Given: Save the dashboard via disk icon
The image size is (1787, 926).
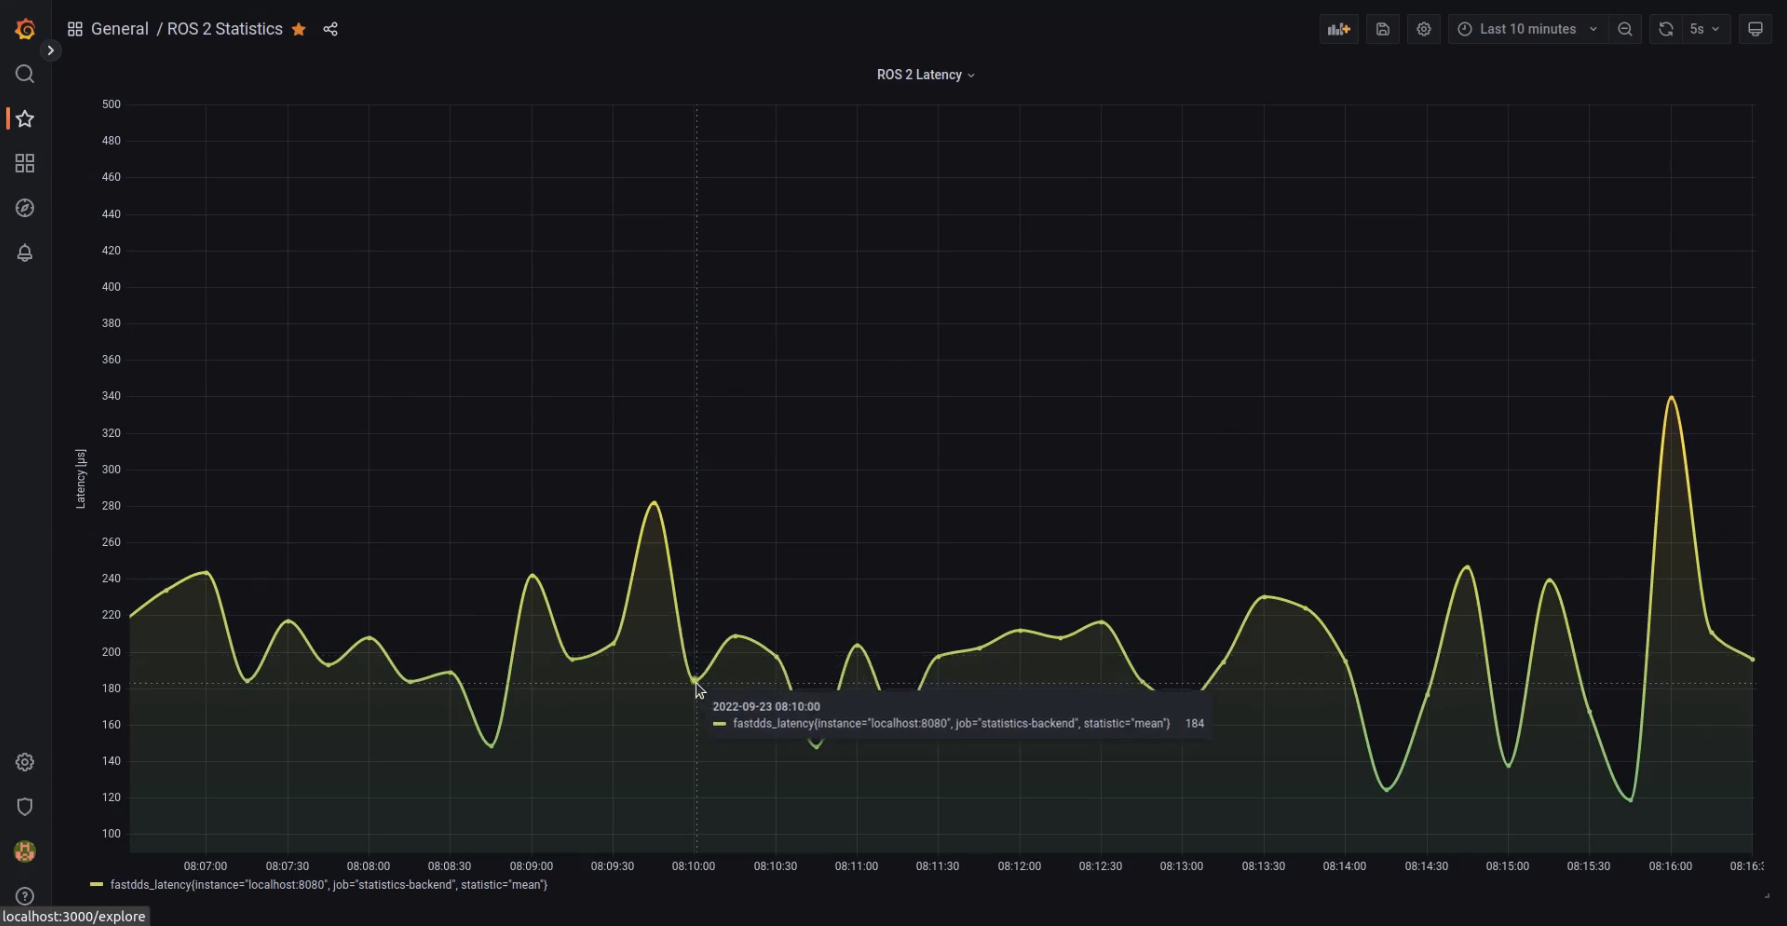Looking at the screenshot, I should (x=1382, y=29).
